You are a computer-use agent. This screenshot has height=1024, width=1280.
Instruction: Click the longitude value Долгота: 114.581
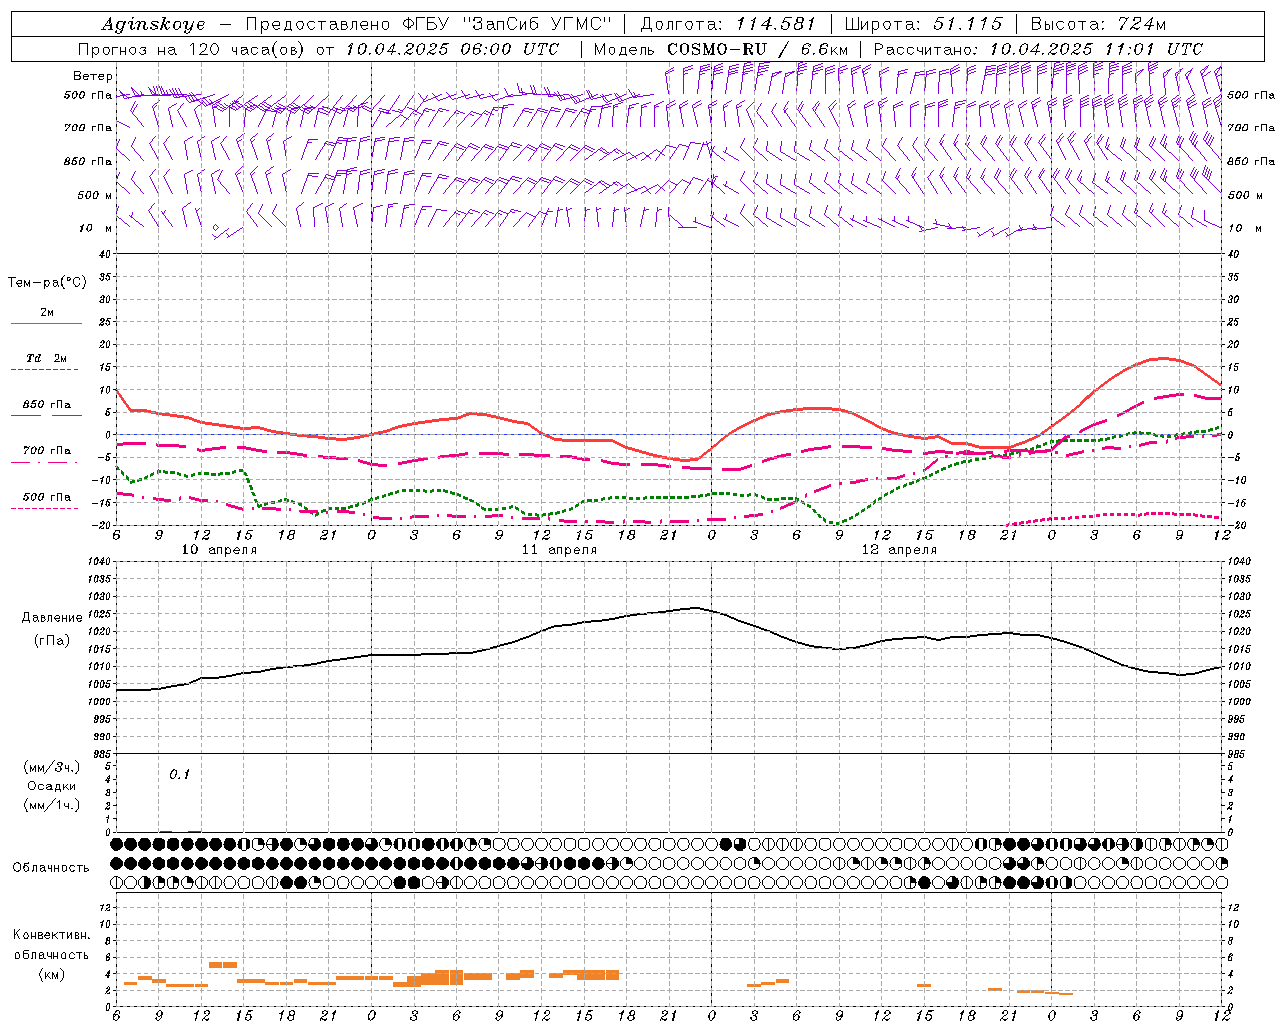coord(728,24)
